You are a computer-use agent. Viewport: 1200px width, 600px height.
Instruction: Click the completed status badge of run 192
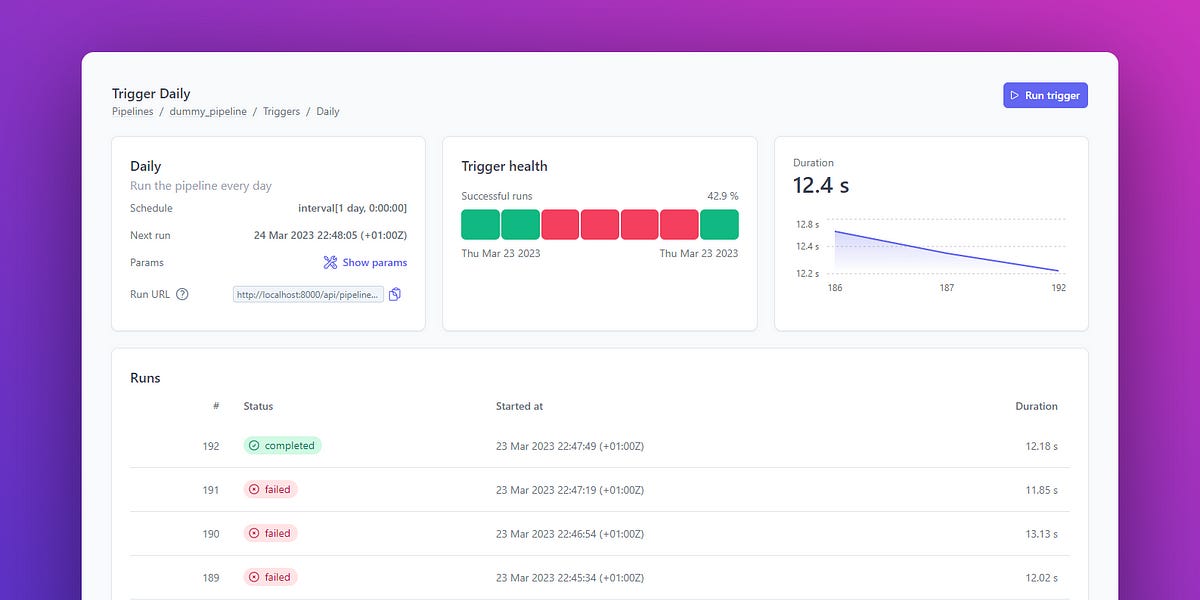pyautogui.click(x=282, y=445)
